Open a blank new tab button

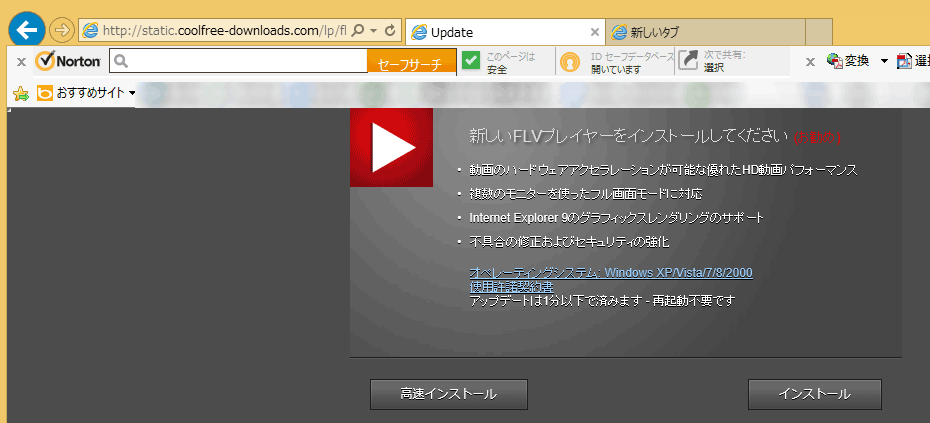pos(819,32)
